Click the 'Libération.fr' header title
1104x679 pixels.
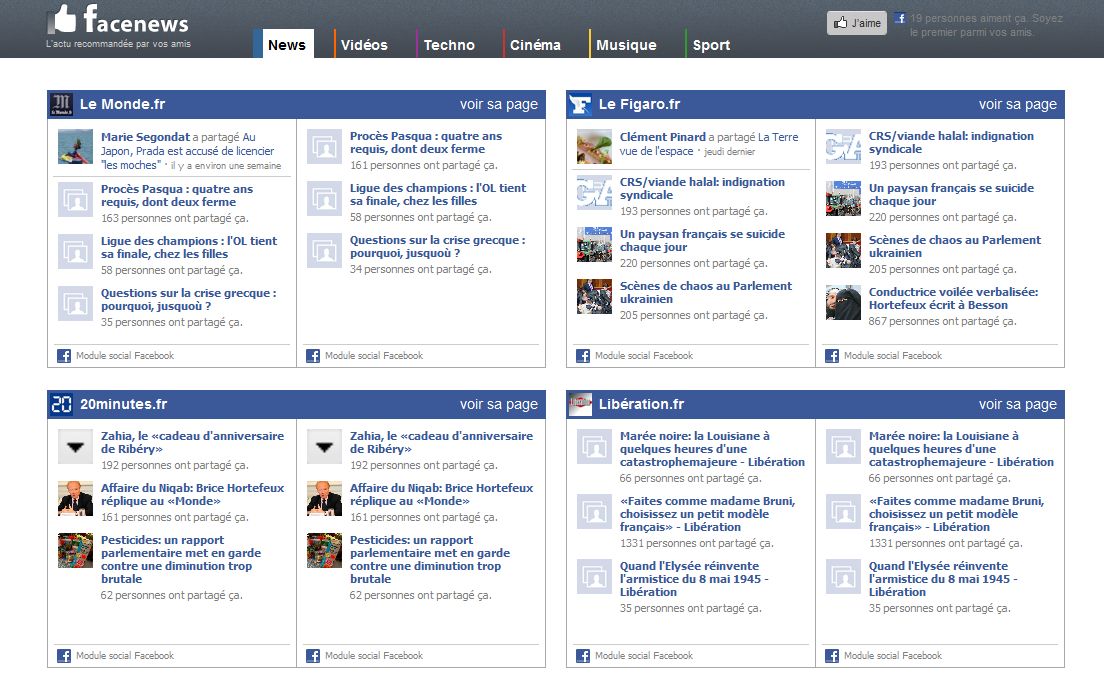click(641, 404)
